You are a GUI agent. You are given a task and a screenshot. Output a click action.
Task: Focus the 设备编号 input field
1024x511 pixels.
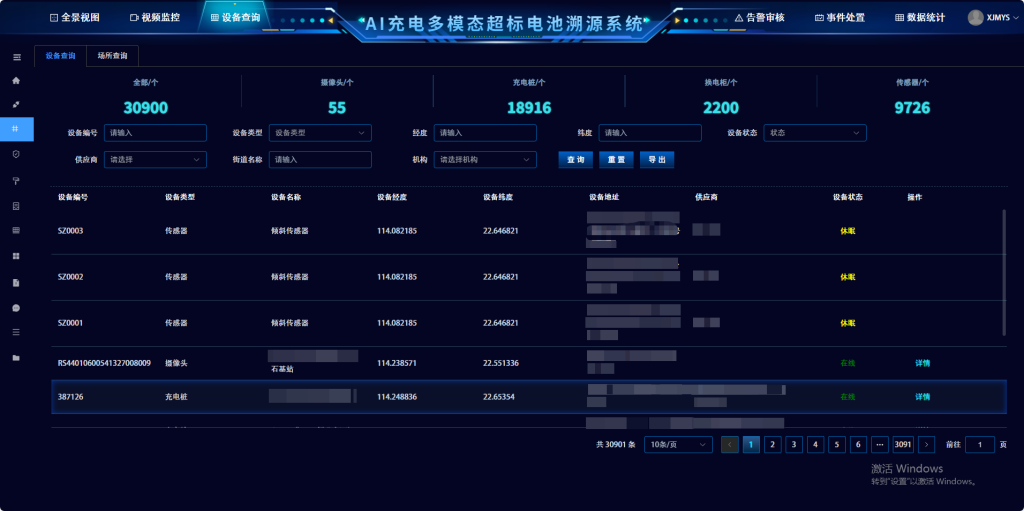click(155, 132)
